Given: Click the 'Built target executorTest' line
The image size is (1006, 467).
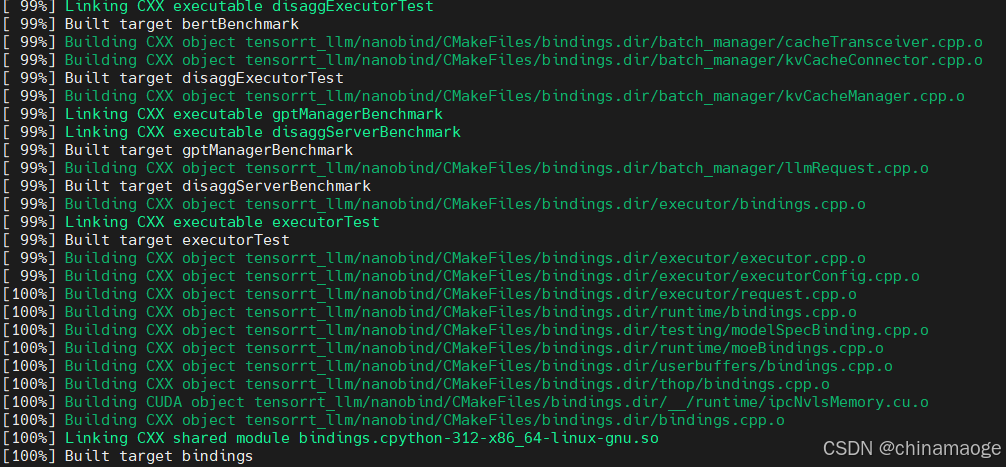Looking at the screenshot, I should 146,240.
